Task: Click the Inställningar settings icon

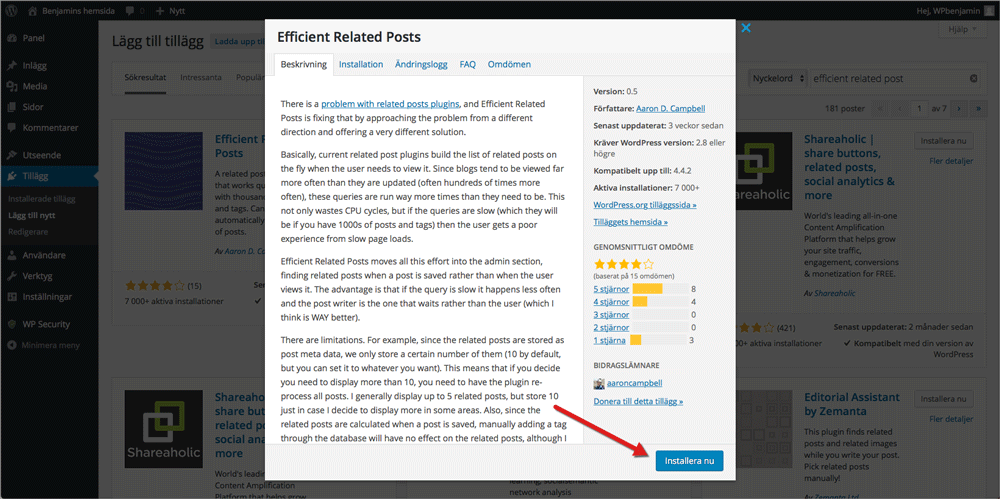Action: point(11,296)
